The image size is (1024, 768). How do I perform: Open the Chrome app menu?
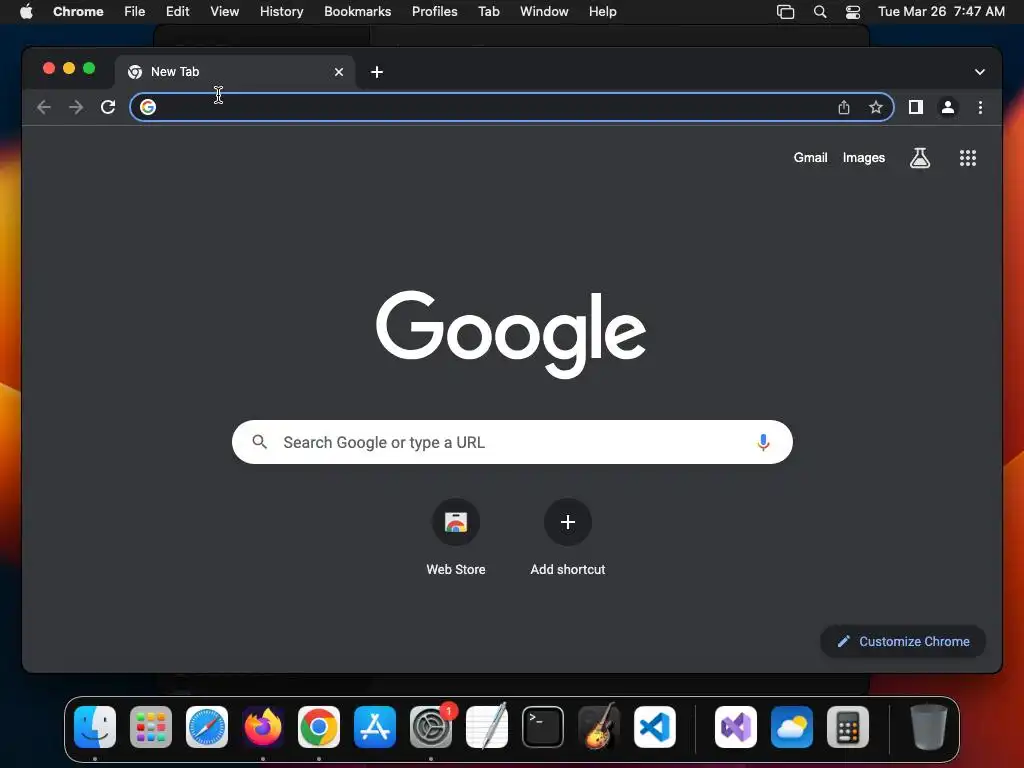[x=78, y=12]
